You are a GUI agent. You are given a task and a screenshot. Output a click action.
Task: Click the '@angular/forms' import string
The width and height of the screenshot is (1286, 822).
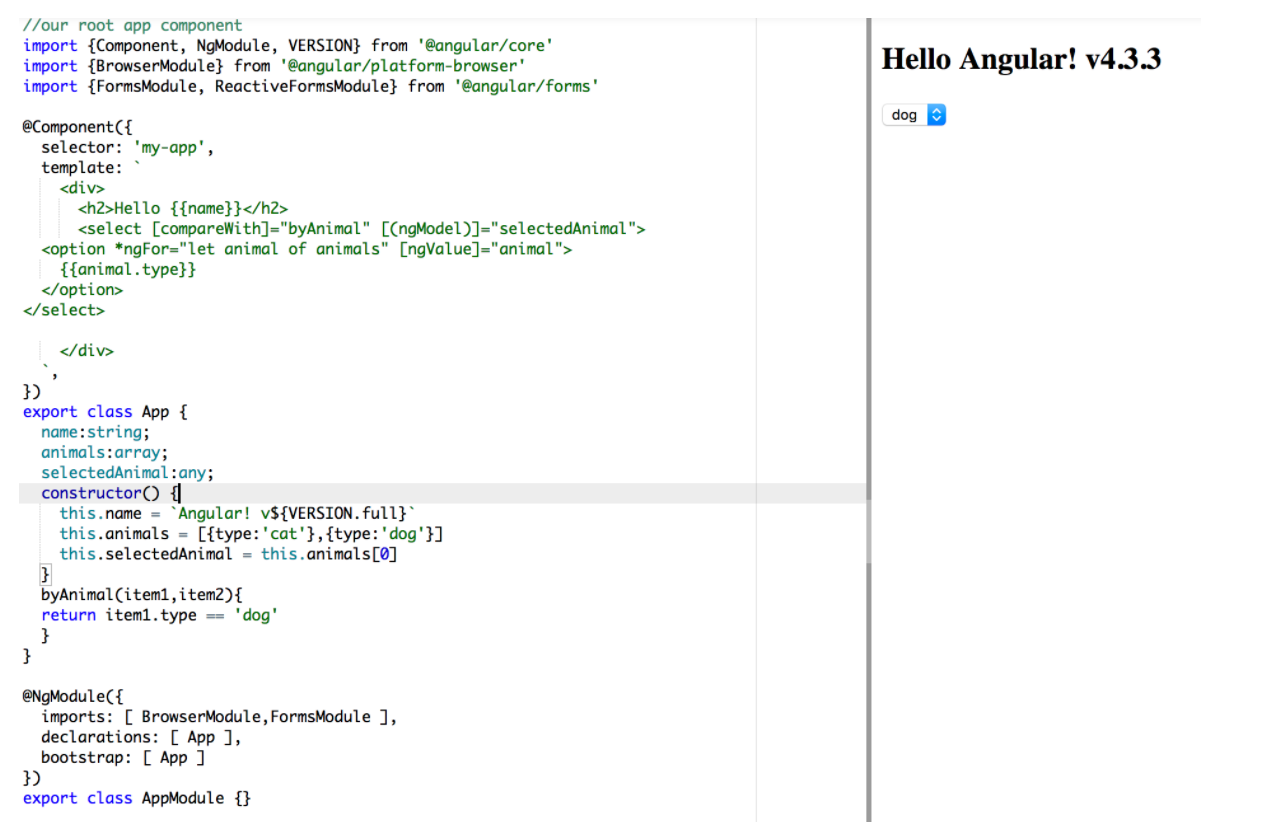coord(525,86)
